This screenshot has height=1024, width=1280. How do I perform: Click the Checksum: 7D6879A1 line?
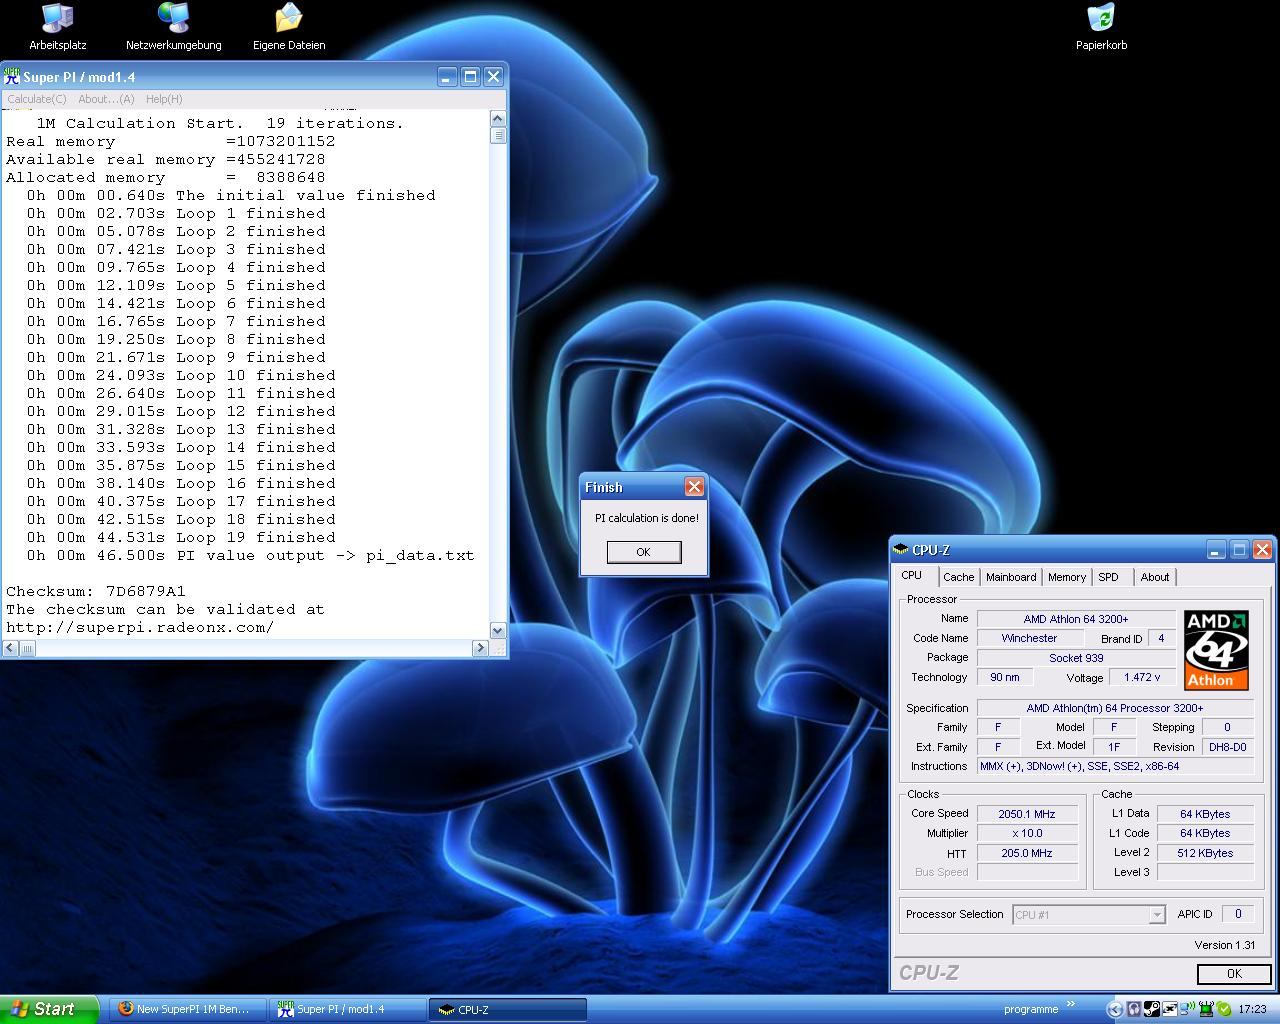(x=96, y=591)
